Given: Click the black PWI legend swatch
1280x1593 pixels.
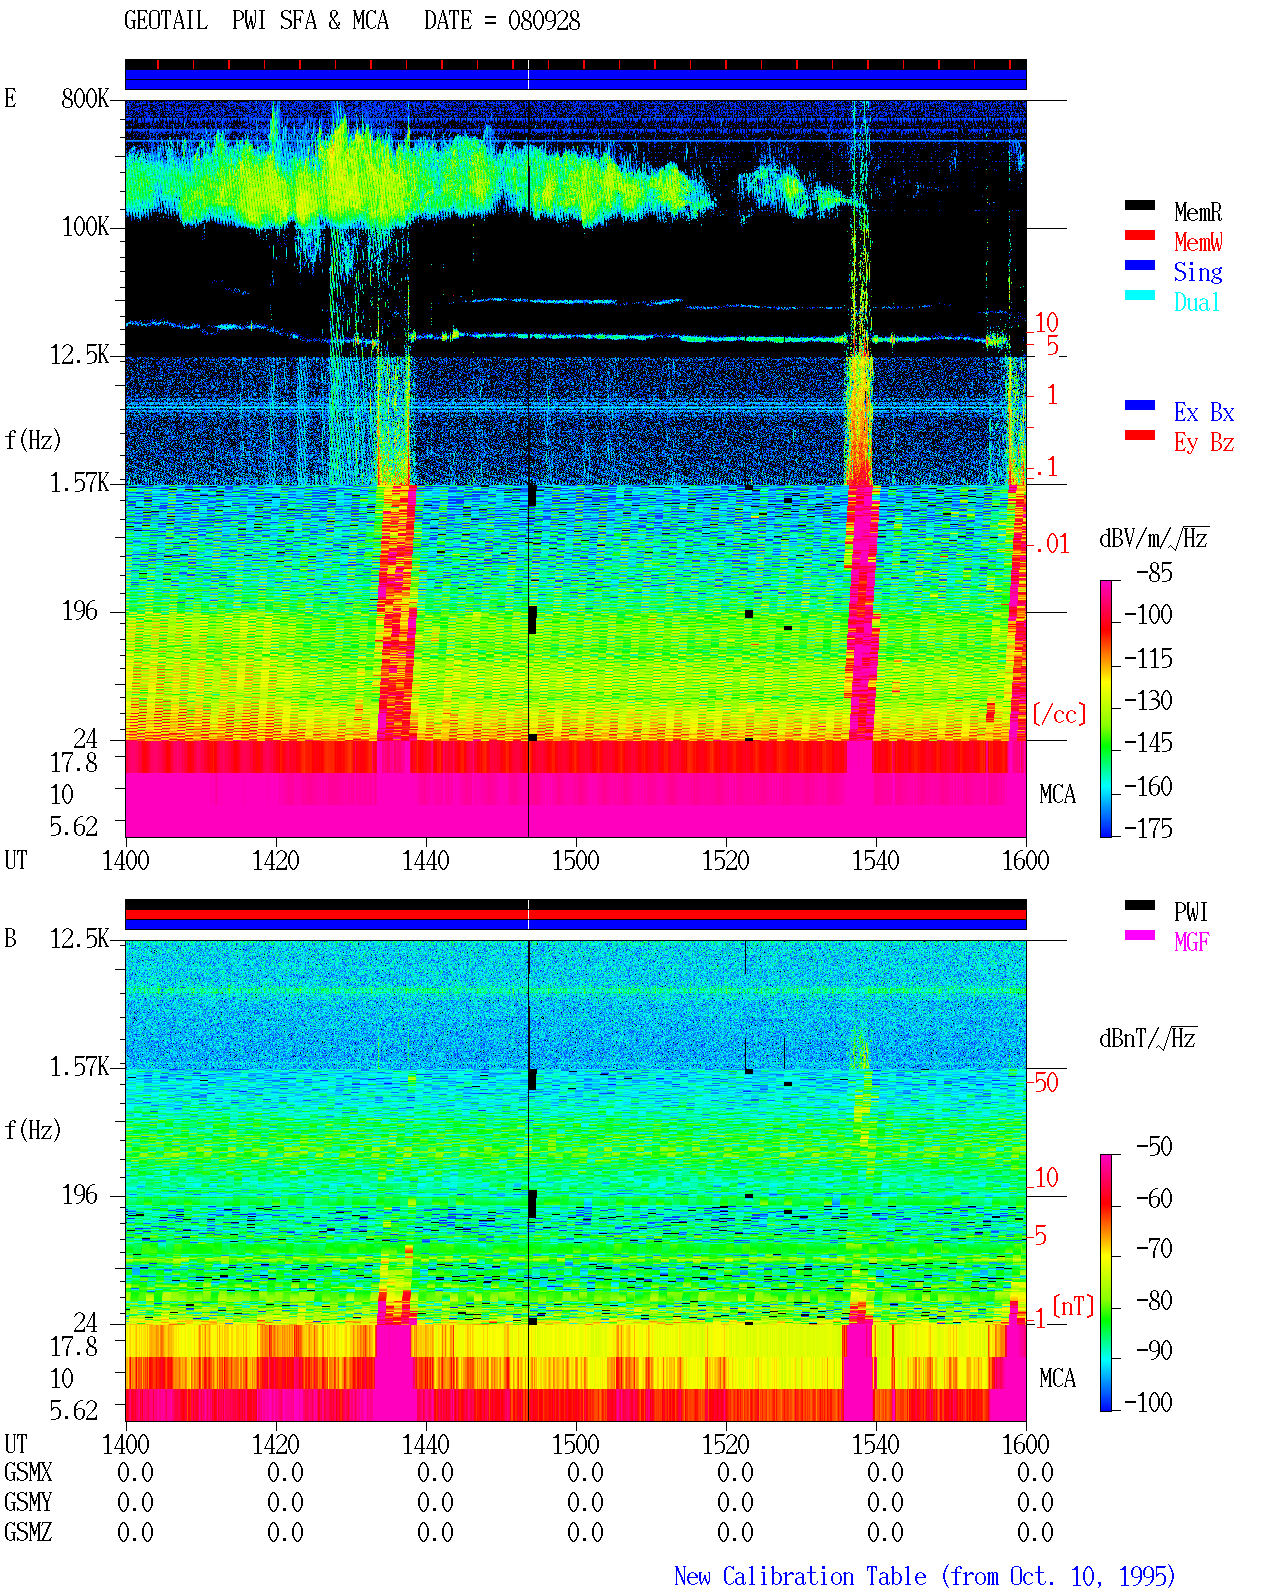Looking at the screenshot, I should [1139, 905].
